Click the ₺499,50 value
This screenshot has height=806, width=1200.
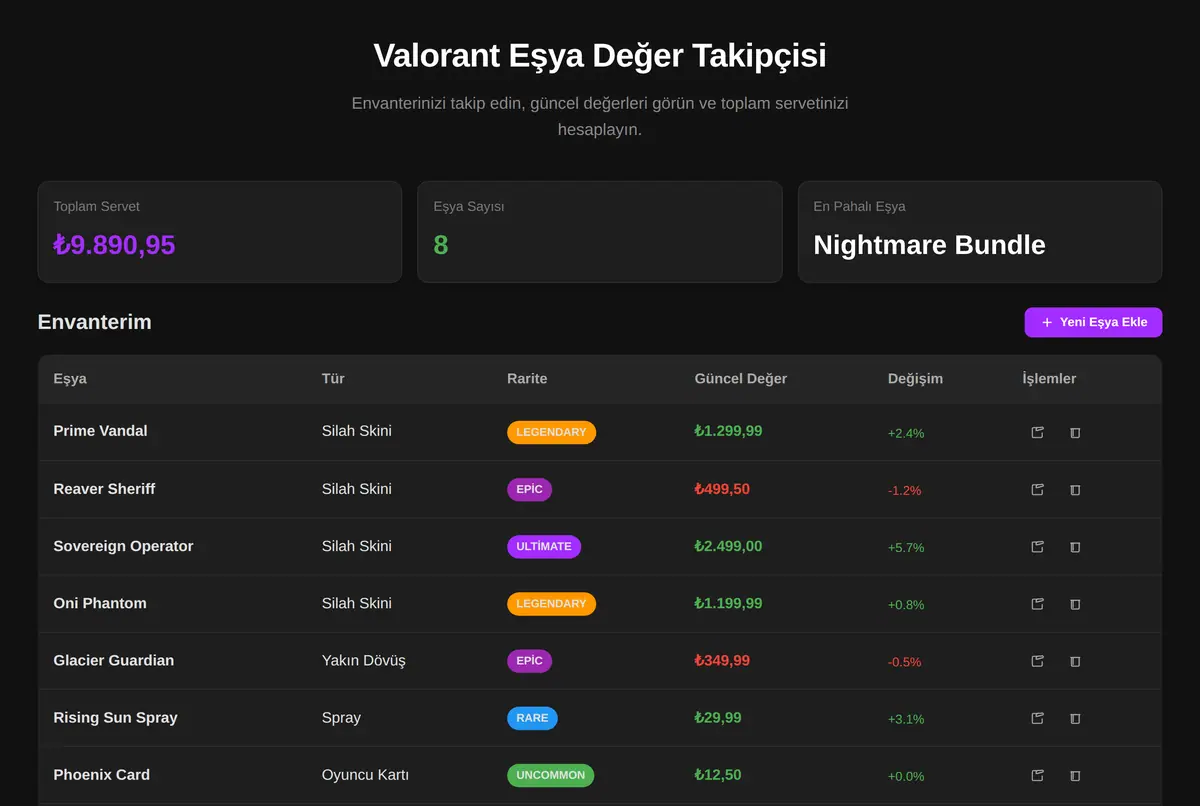click(x=722, y=489)
